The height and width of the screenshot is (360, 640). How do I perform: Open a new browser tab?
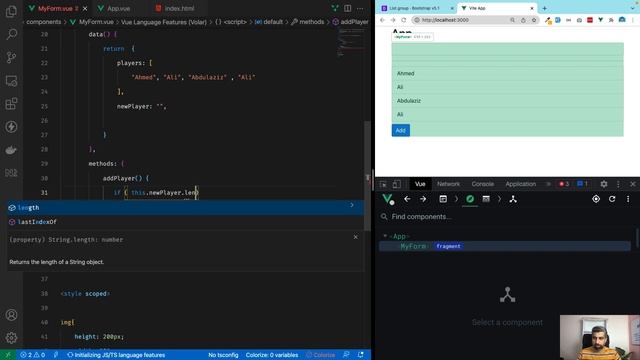coord(544,8)
